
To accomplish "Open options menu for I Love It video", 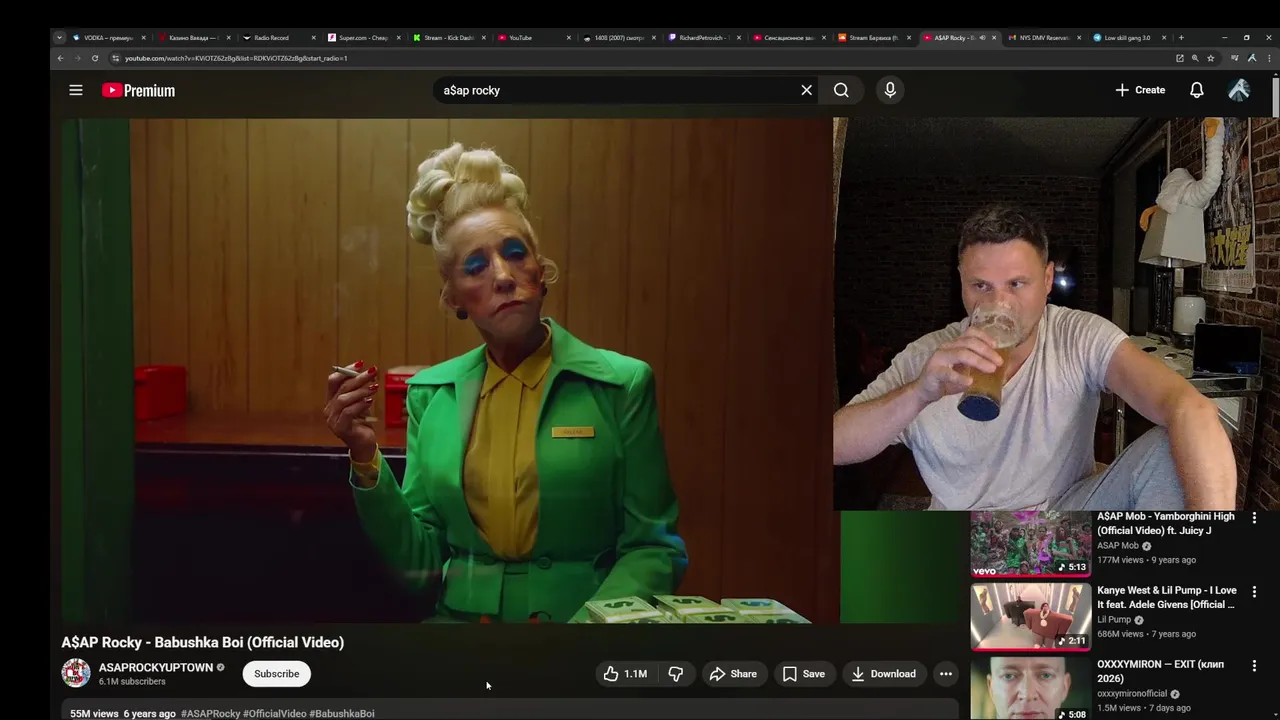I will 1254,592.
